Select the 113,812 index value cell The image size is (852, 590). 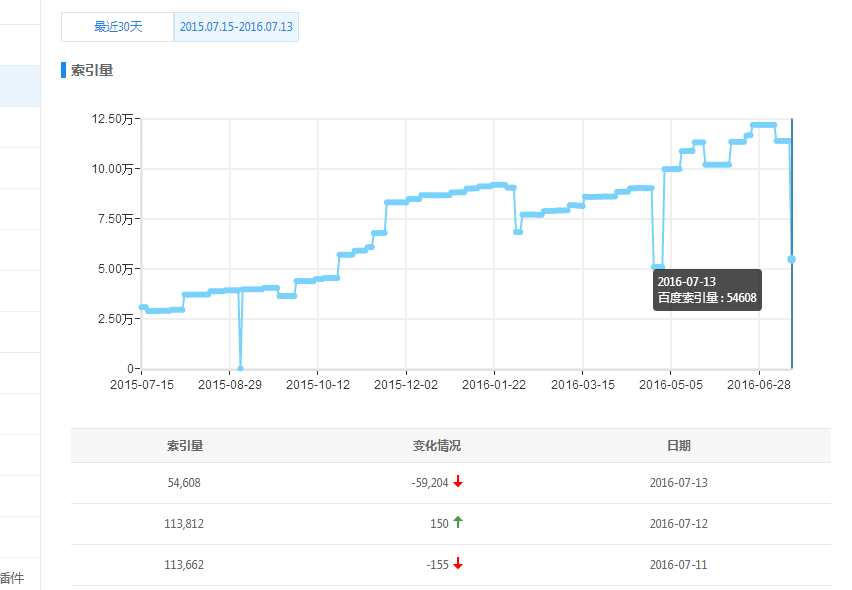(184, 523)
